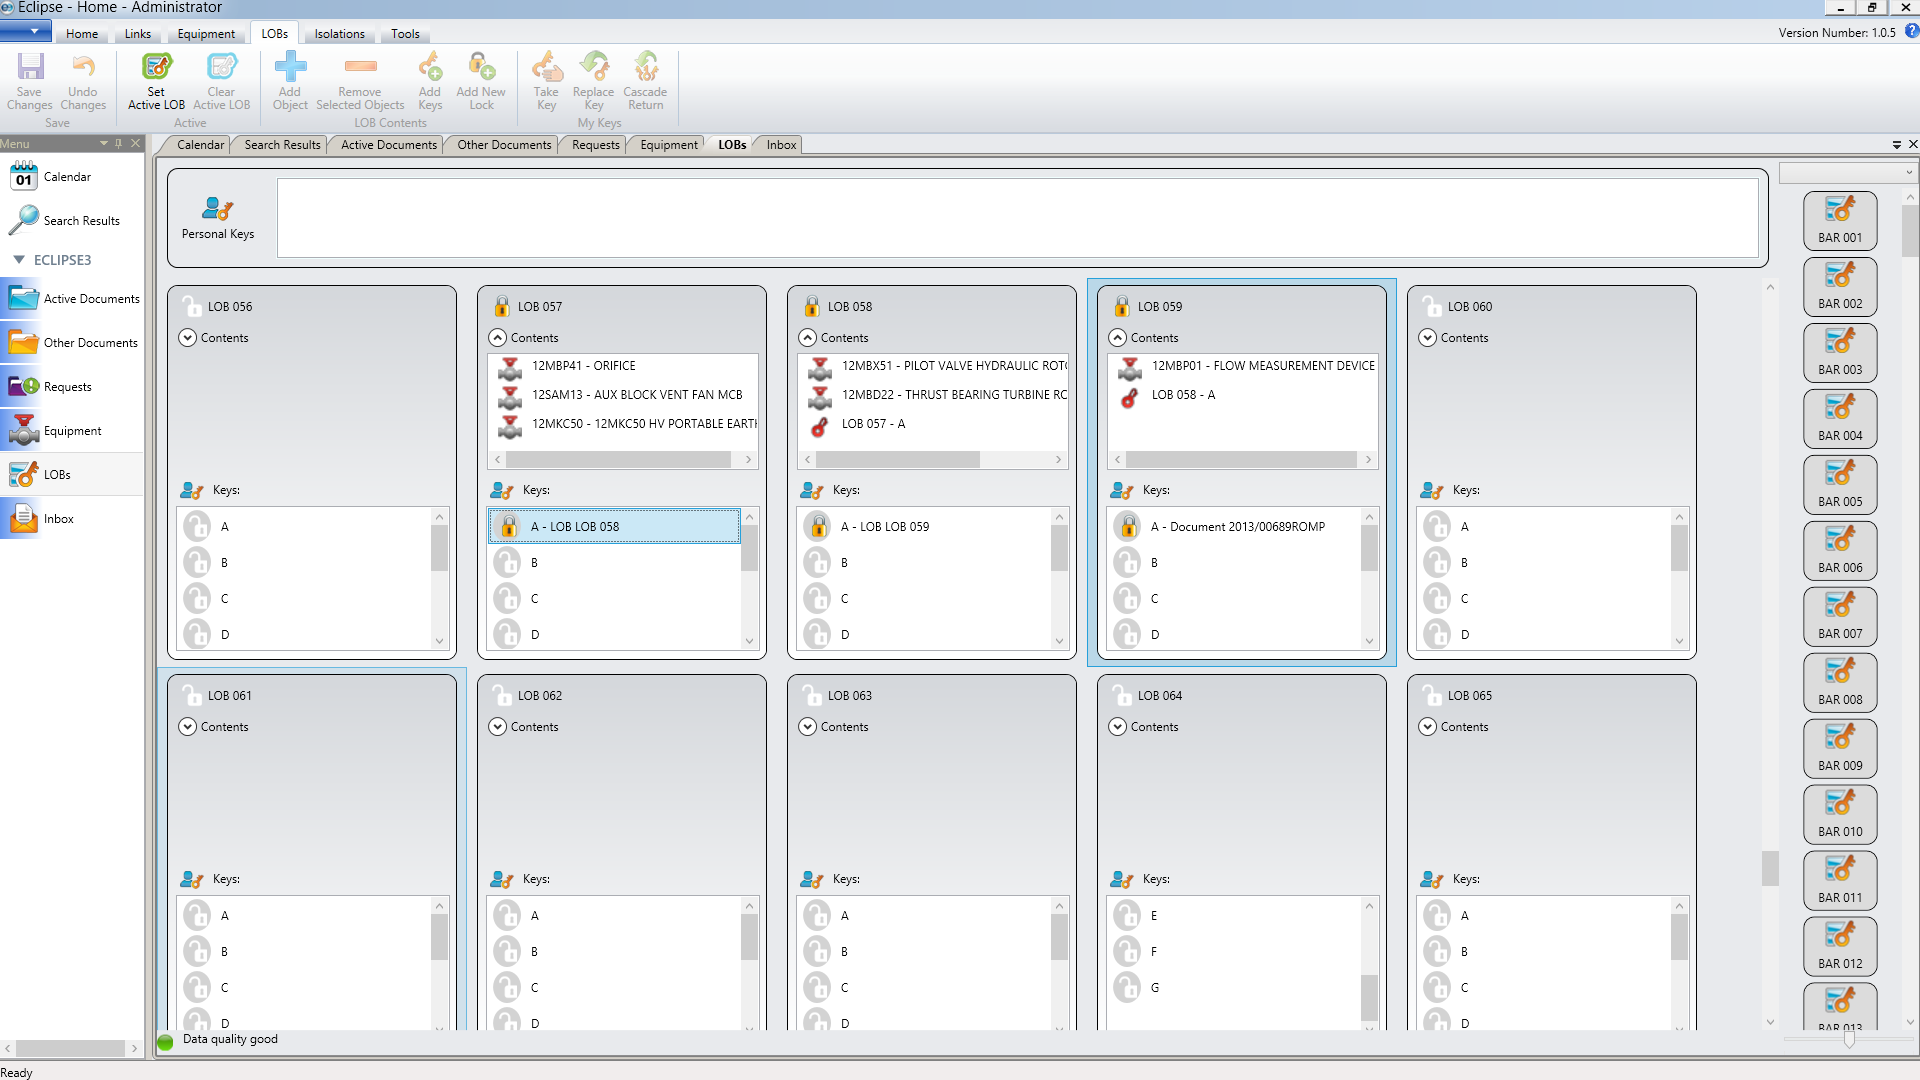Pin the Menu panel
The width and height of the screenshot is (1920, 1080).
coord(119,143)
